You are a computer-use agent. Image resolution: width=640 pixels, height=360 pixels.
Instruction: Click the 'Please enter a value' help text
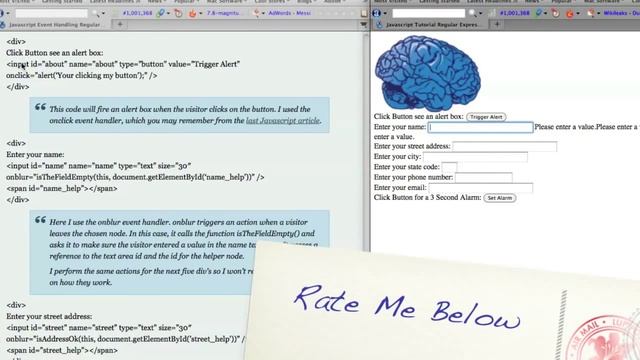(564, 127)
